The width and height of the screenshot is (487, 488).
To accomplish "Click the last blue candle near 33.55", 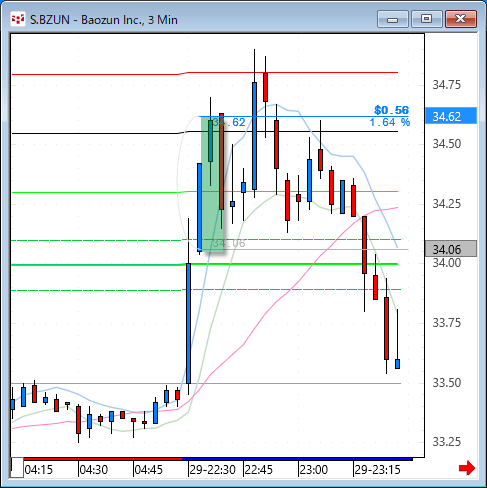I will pyautogui.click(x=397, y=364).
